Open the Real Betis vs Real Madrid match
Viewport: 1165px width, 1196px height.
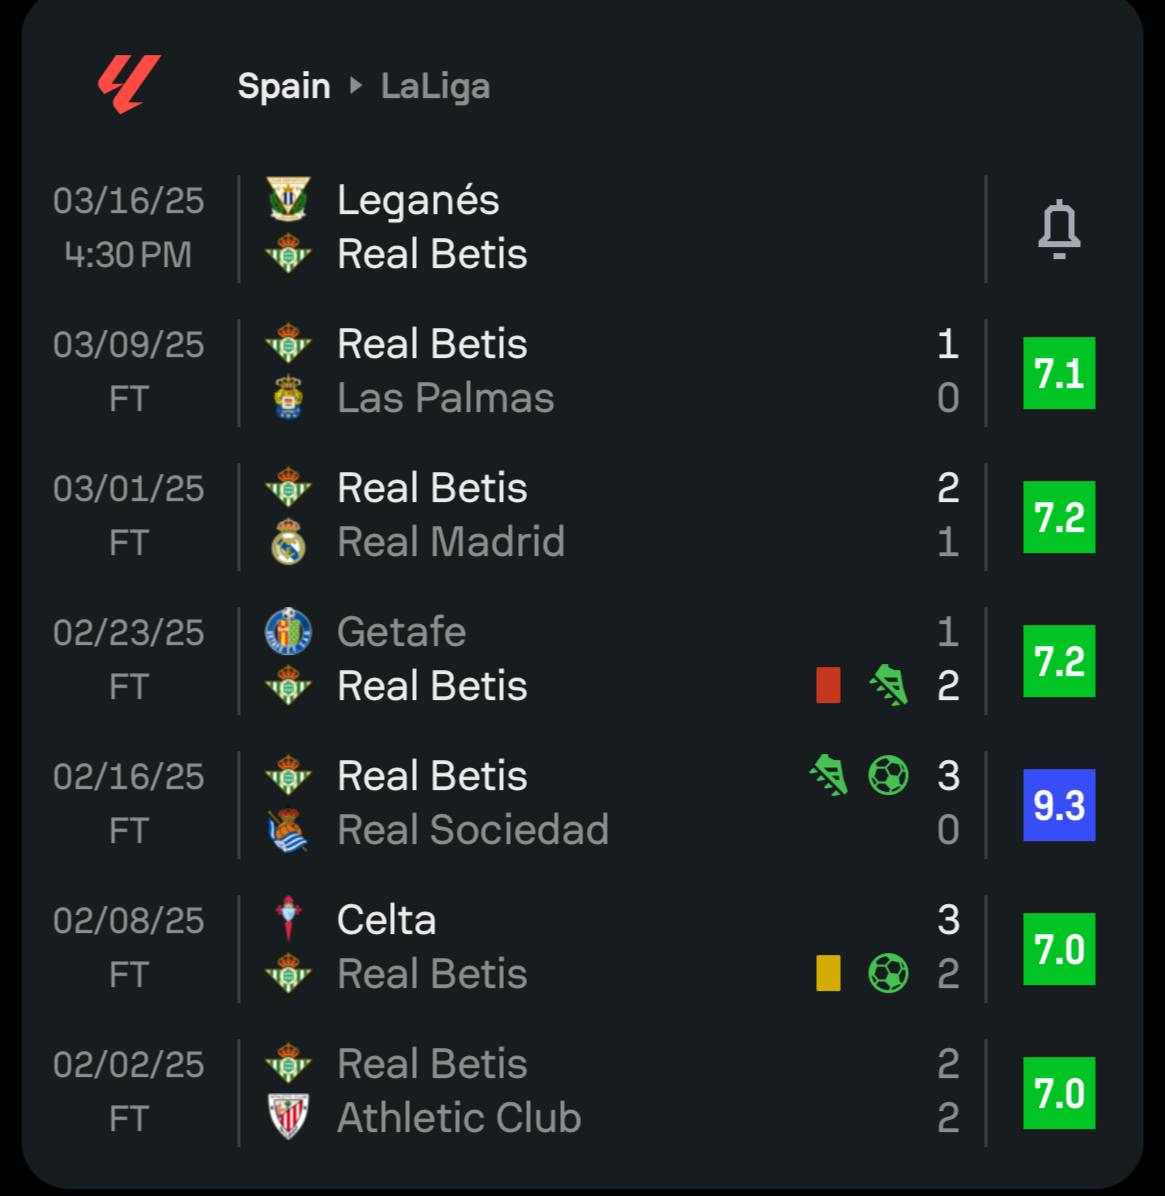pos(600,516)
